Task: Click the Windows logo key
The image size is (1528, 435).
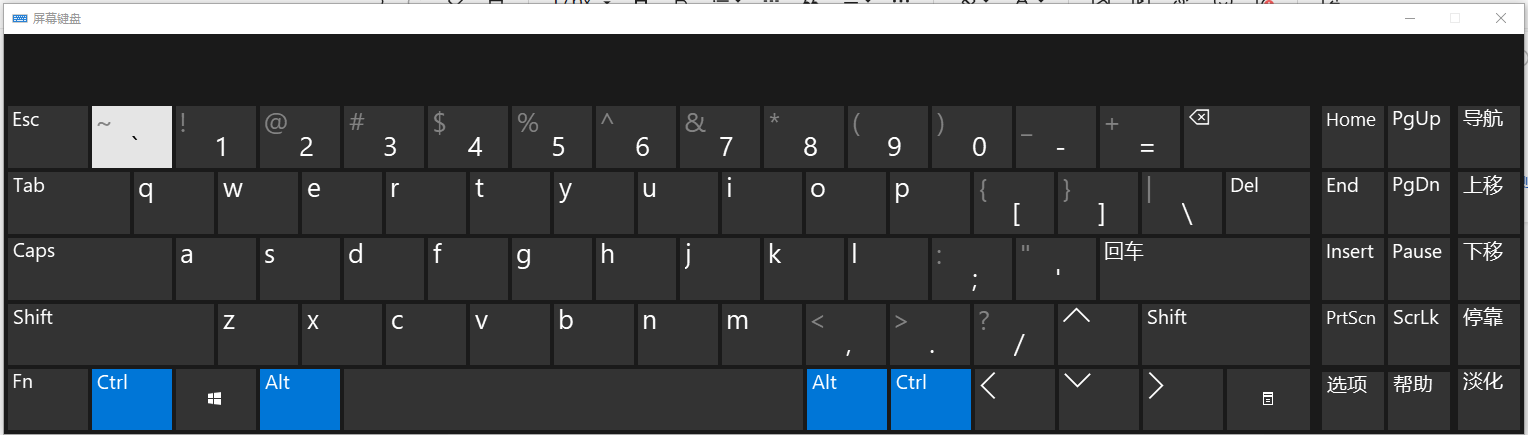Action: [215, 399]
